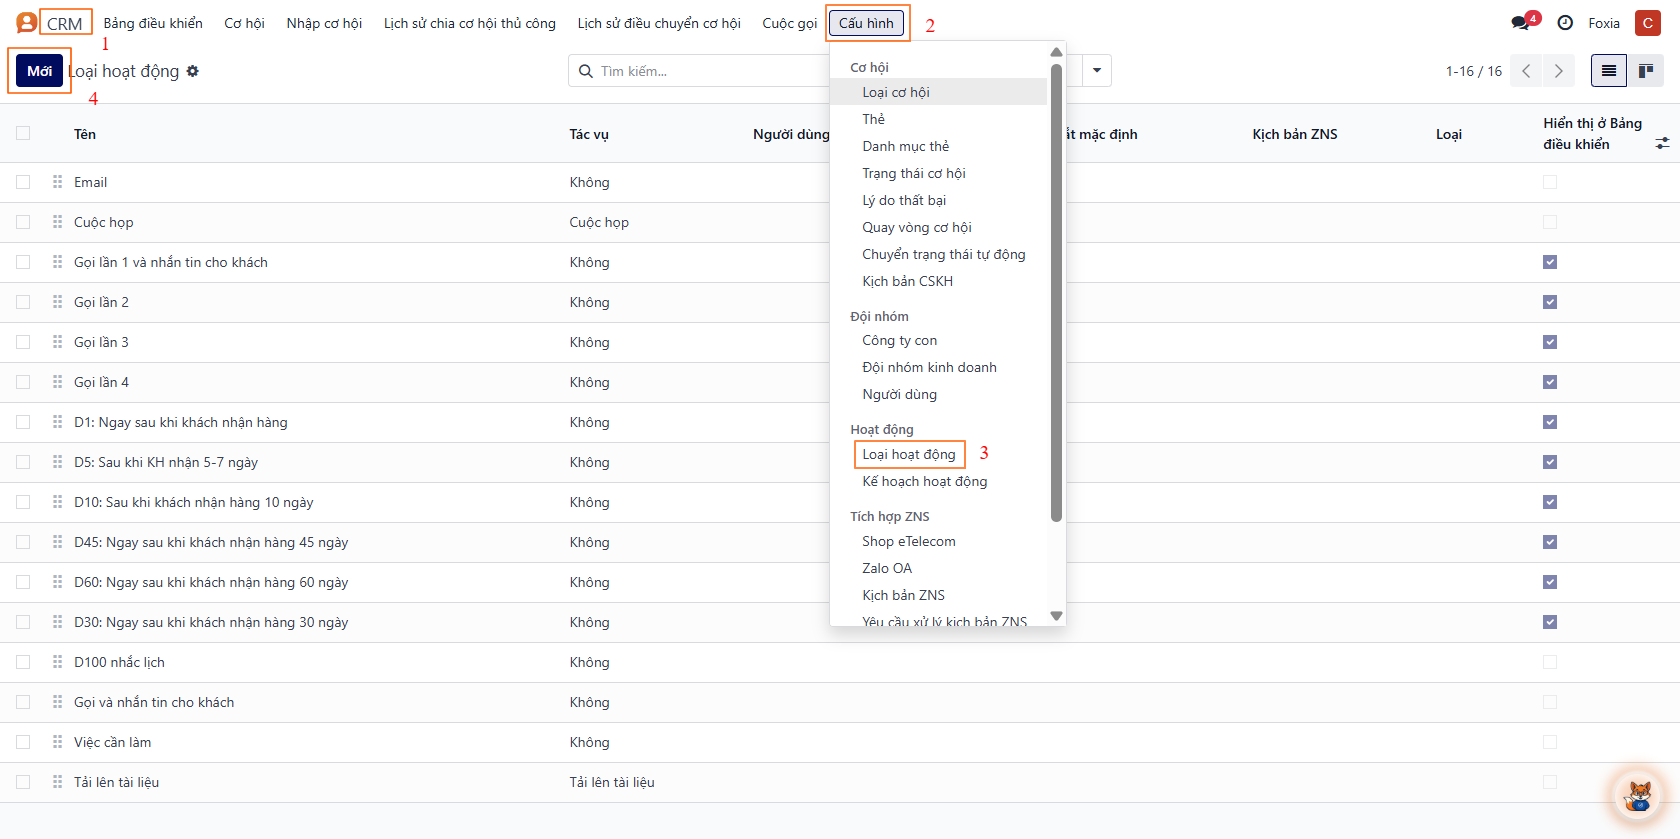This screenshot has width=1680, height=839.
Task: Open the column options adjust icon
Action: click(1662, 144)
